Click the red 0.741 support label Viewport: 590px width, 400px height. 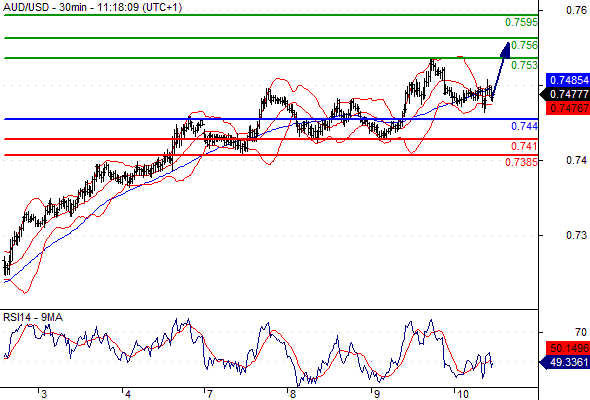tap(525, 146)
